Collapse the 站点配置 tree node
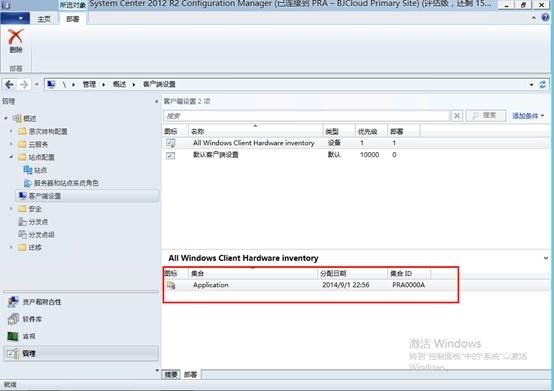Viewport: 554px width, 391px height. [11, 157]
